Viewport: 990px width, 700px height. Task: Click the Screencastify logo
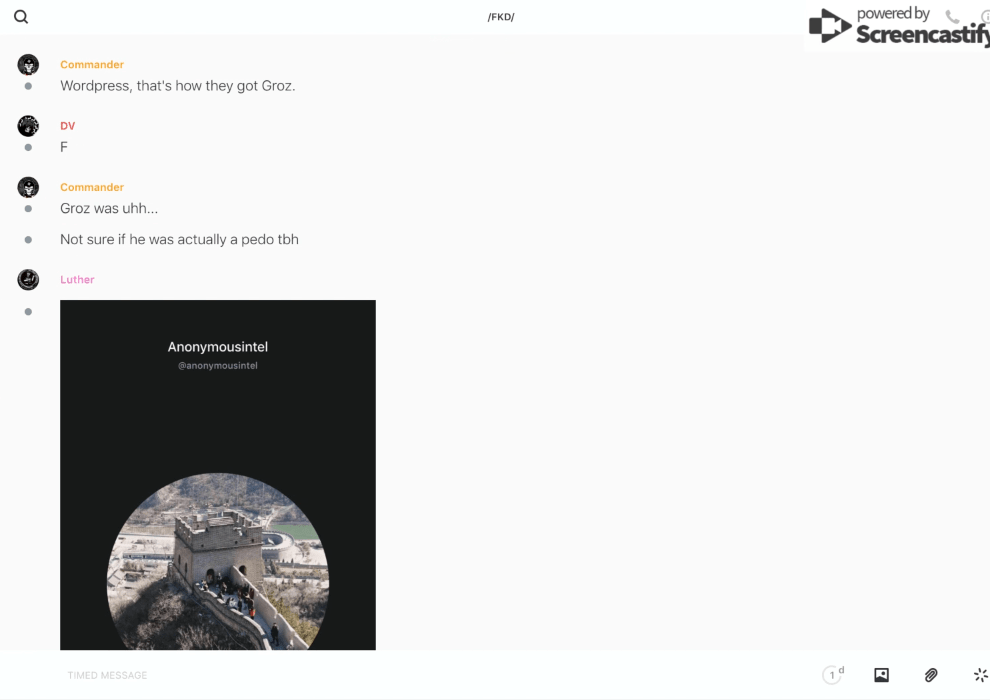click(x=896, y=27)
